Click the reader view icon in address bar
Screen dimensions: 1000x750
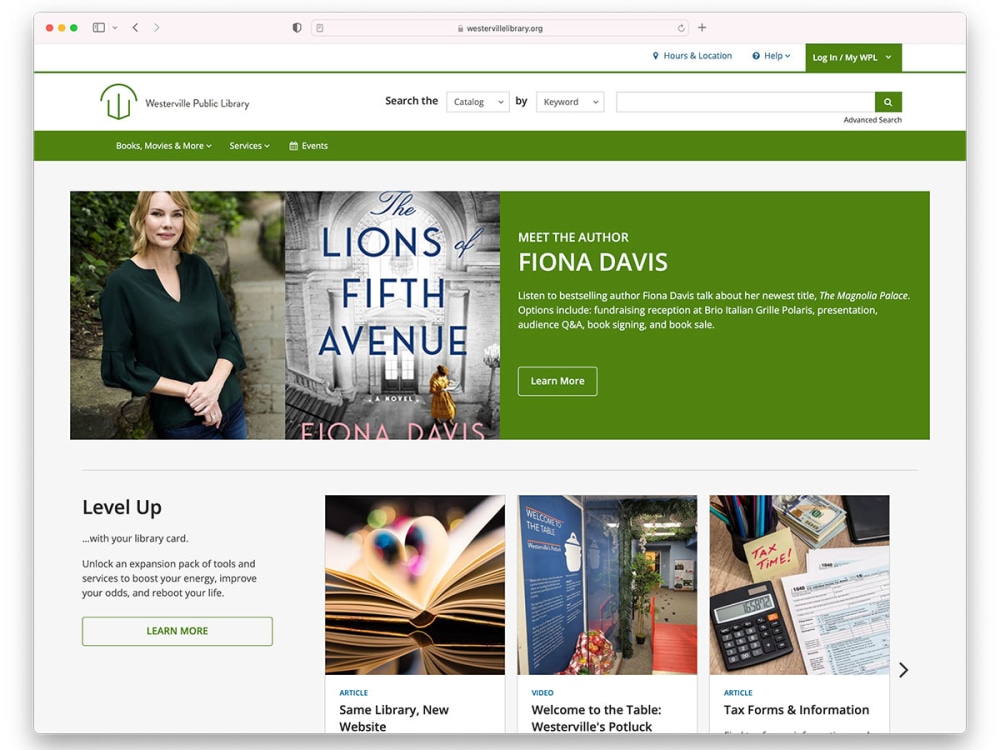pos(320,28)
